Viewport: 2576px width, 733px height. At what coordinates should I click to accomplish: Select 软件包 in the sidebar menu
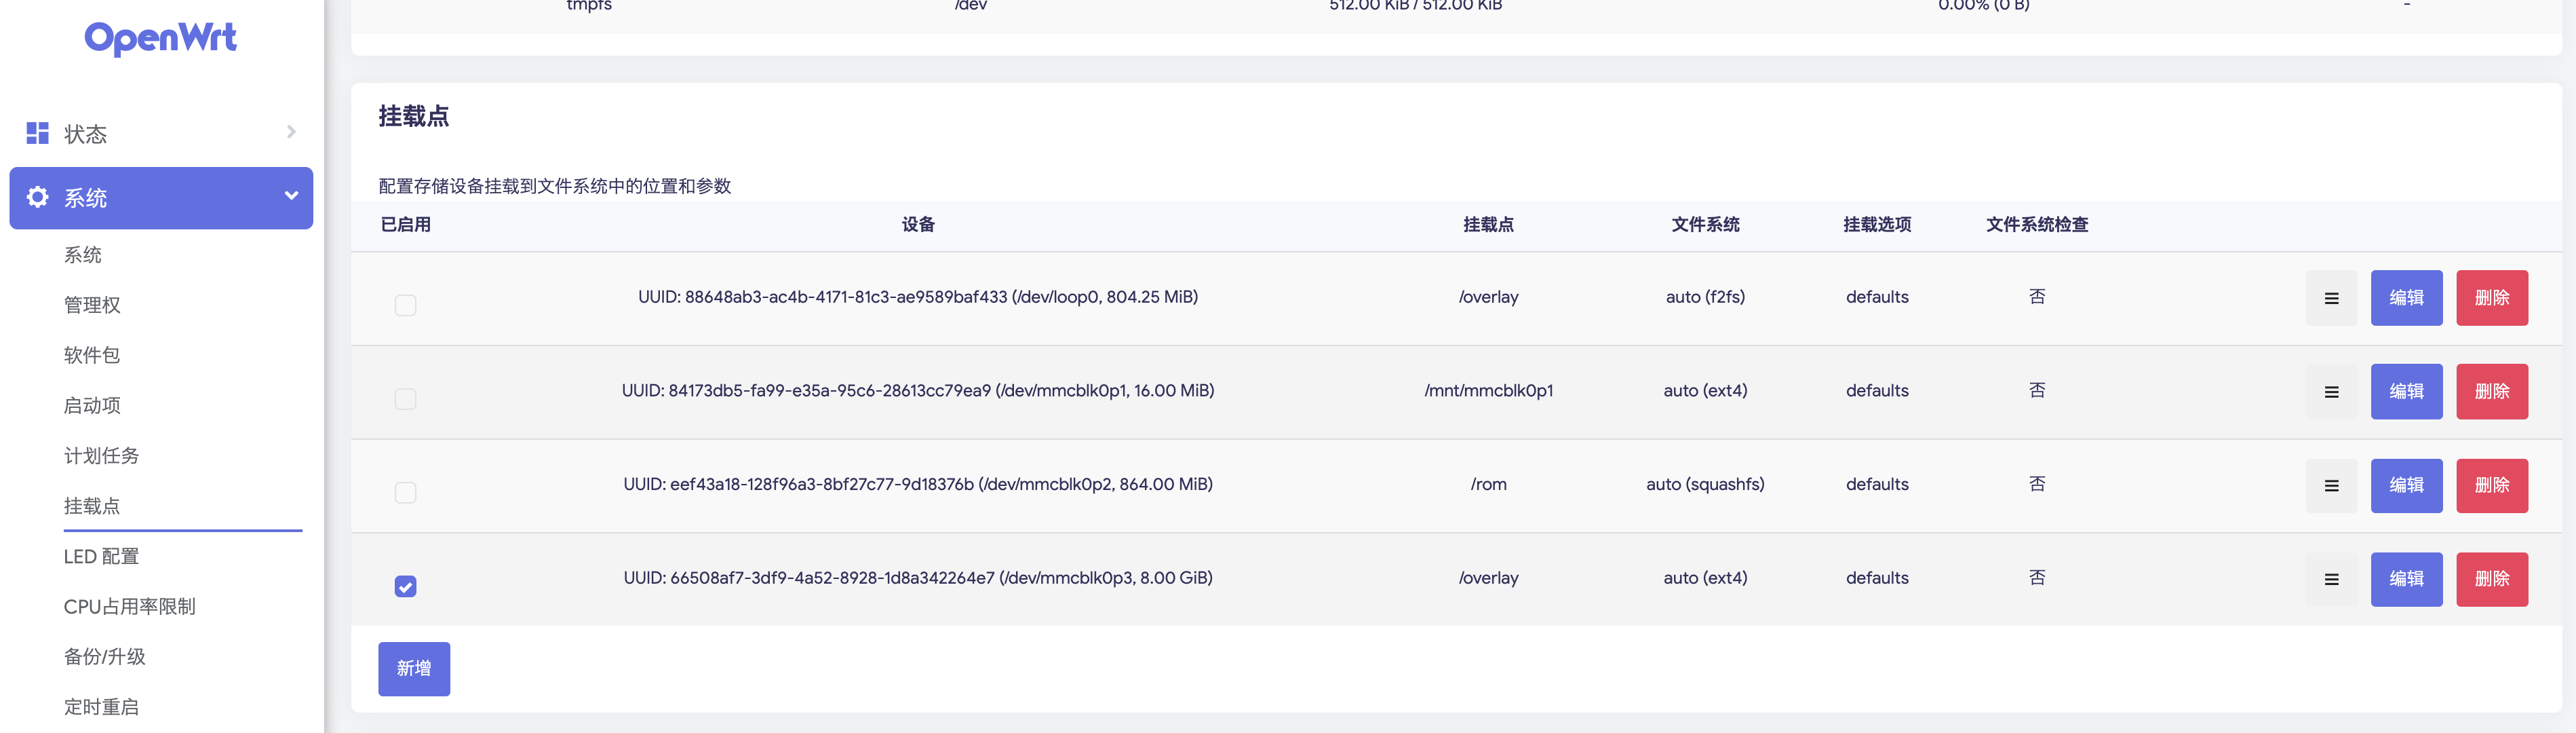tap(91, 354)
